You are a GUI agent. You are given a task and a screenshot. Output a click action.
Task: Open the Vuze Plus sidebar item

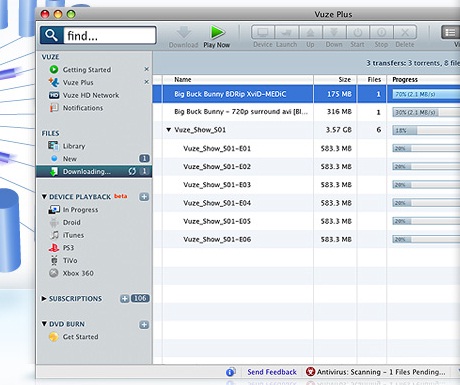point(78,82)
